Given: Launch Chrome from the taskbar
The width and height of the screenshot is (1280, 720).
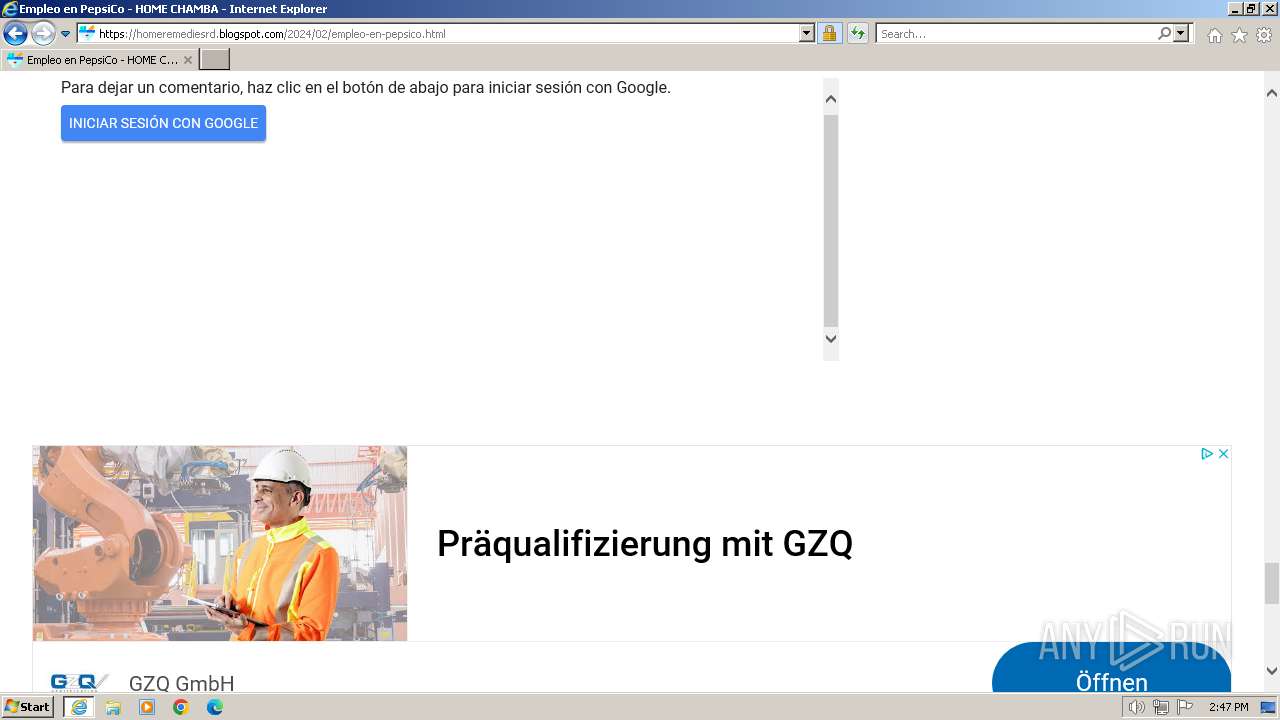Looking at the screenshot, I should coord(181,707).
